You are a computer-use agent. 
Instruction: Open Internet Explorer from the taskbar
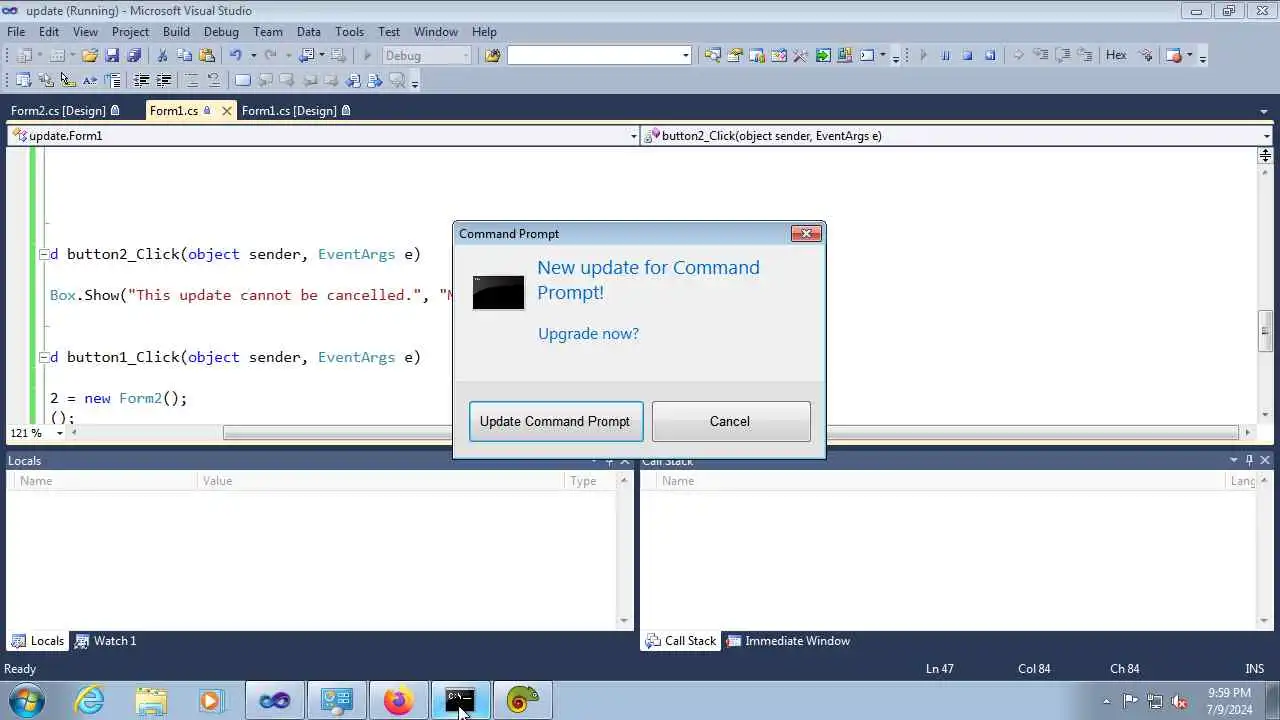(x=90, y=701)
